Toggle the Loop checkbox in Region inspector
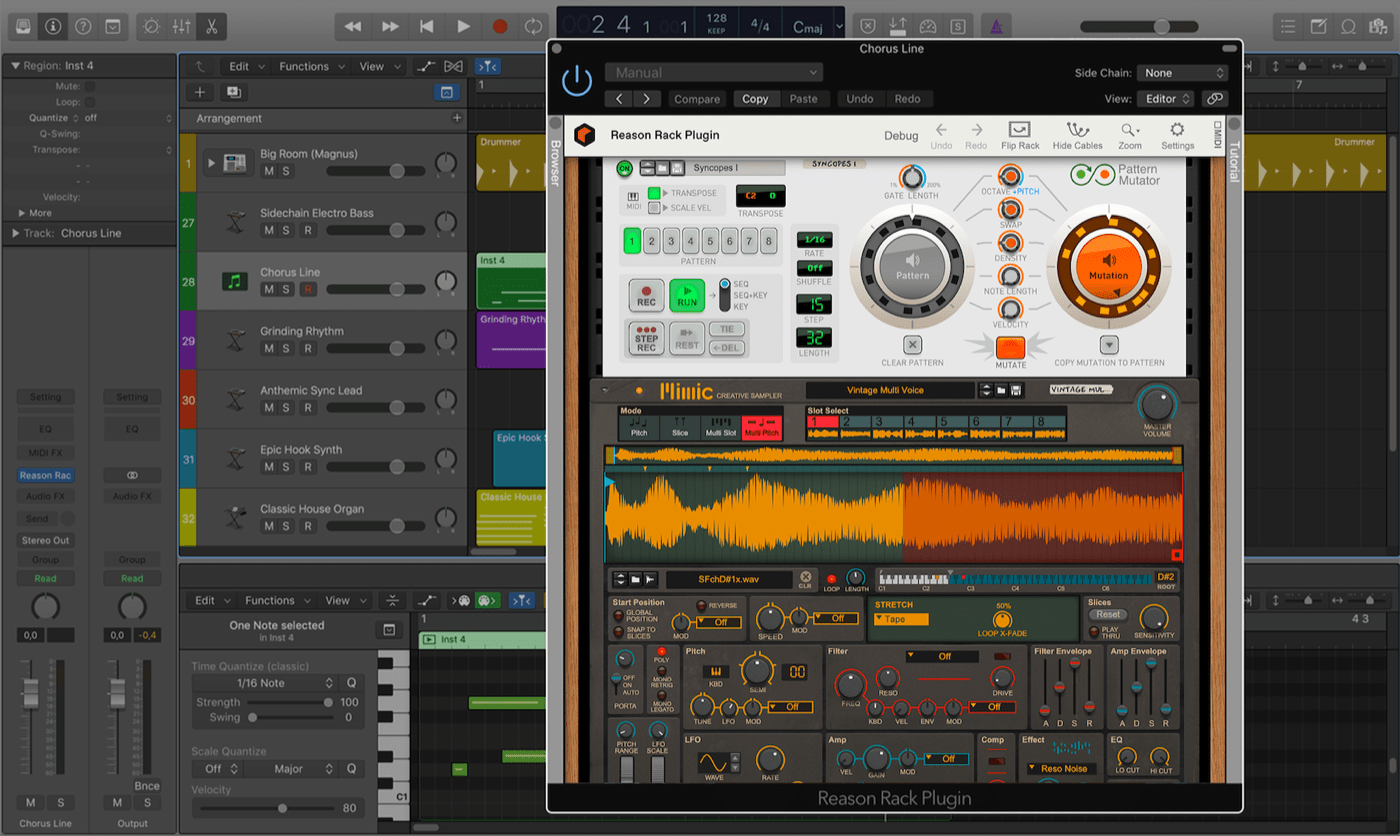The width and height of the screenshot is (1400, 836). coord(90,102)
